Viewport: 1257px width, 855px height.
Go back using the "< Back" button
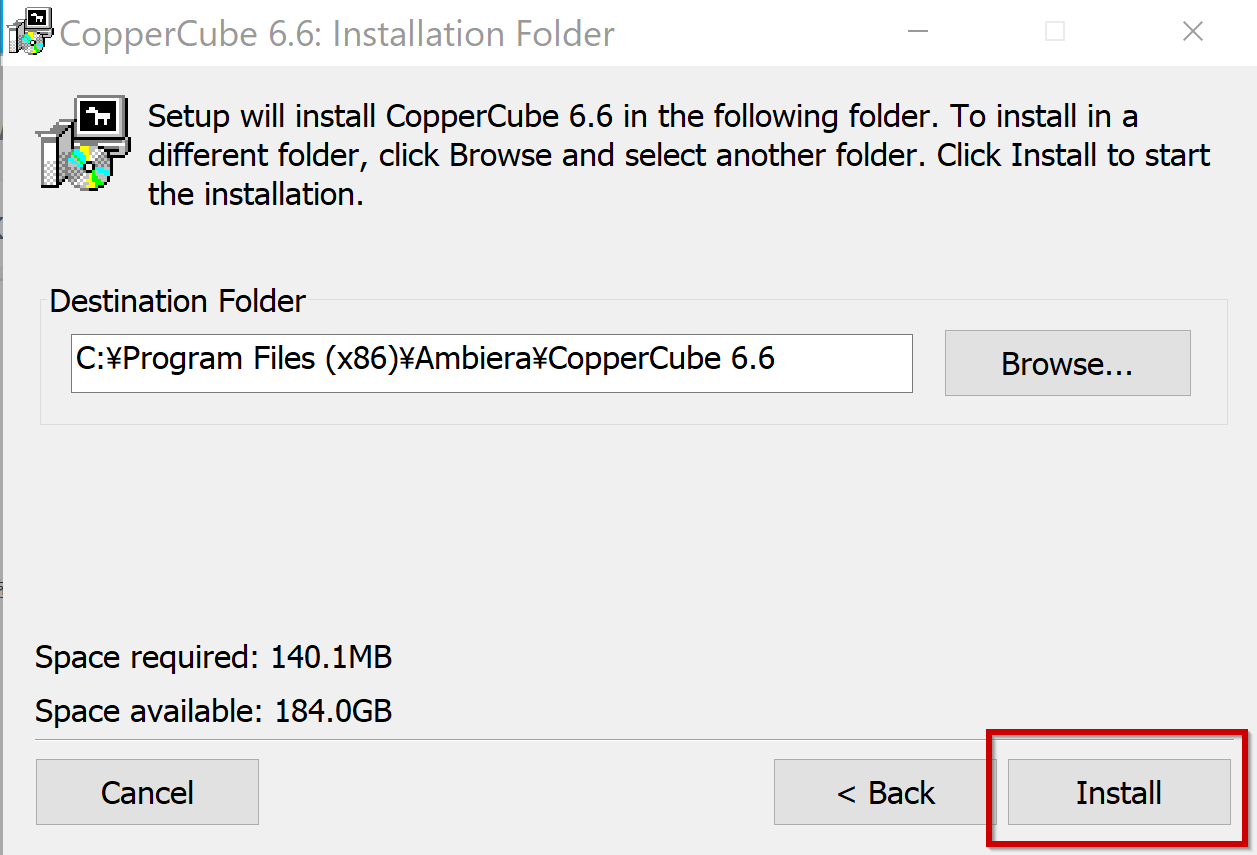pyautogui.click(x=885, y=793)
